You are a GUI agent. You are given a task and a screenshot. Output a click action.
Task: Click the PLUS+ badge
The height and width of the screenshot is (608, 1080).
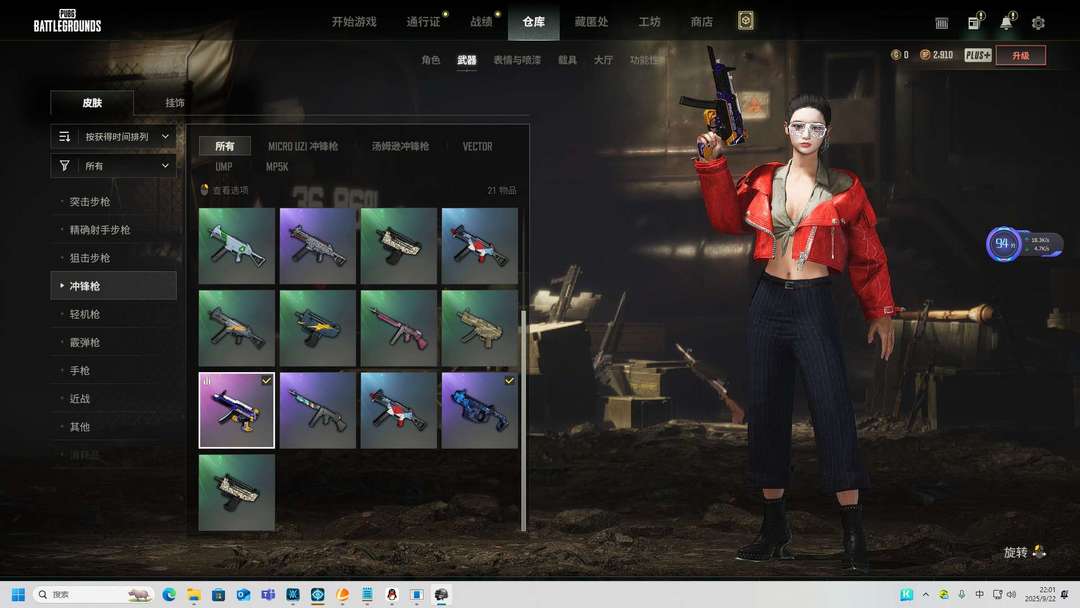[977, 55]
